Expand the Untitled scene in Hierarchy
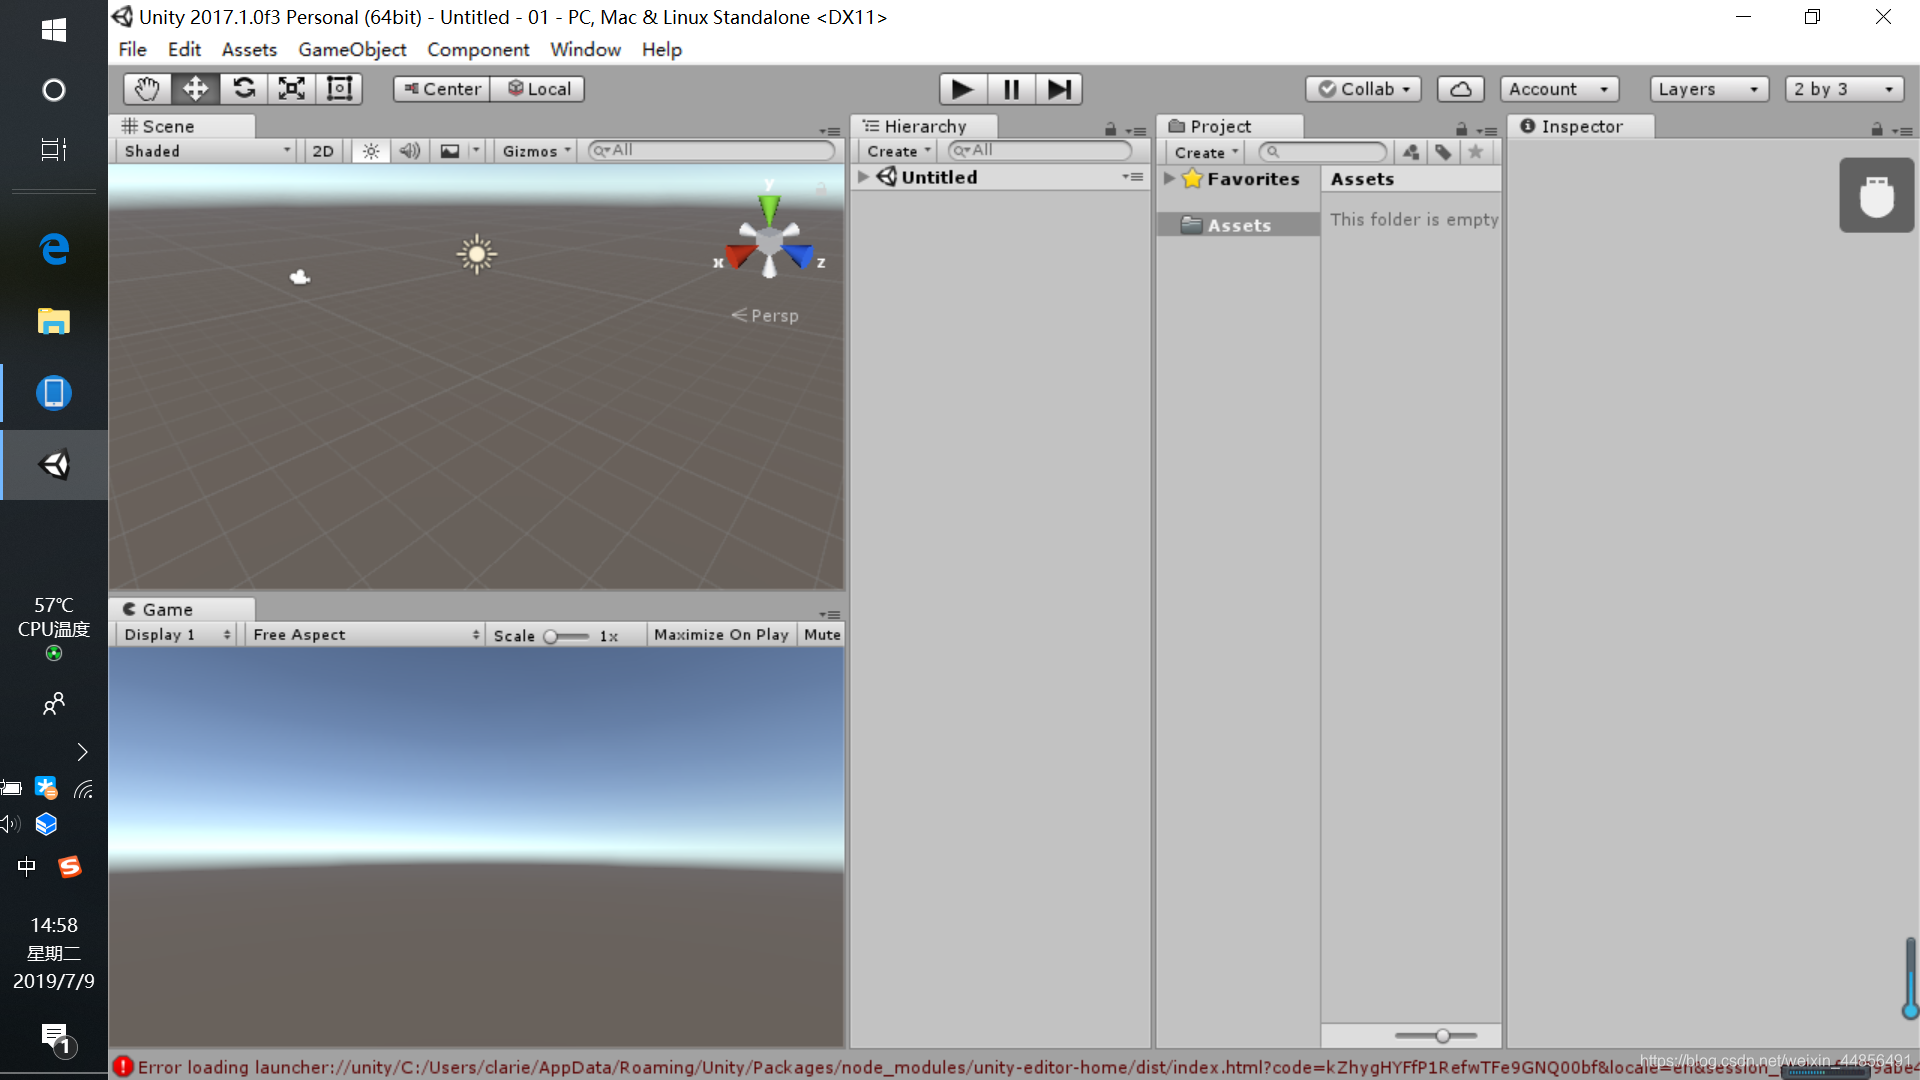 click(x=864, y=177)
